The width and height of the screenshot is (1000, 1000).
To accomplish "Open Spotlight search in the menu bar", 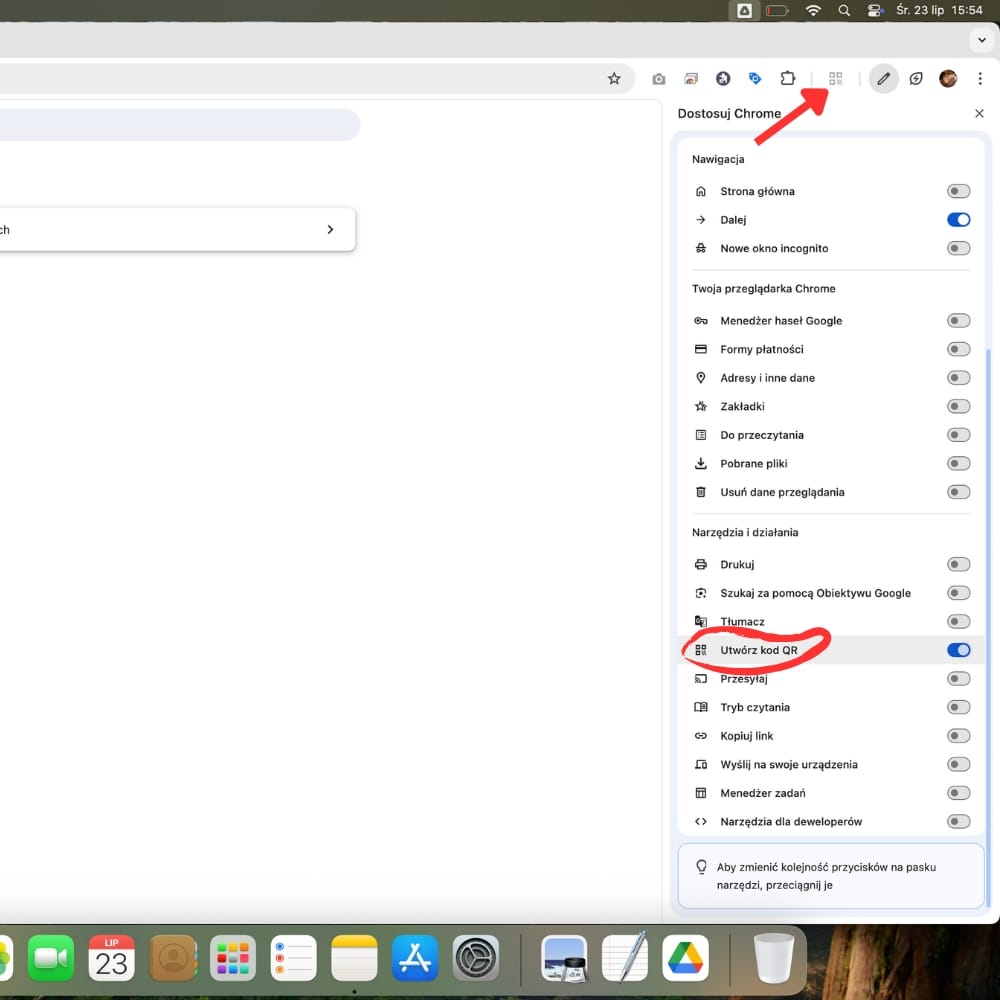I will pos(845,10).
